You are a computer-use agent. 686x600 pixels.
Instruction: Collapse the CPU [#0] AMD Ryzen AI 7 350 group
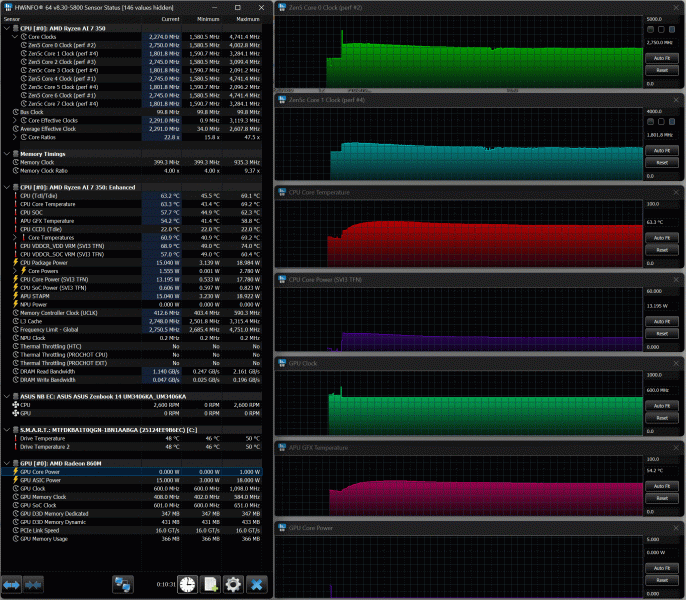pyautogui.click(x=7, y=28)
